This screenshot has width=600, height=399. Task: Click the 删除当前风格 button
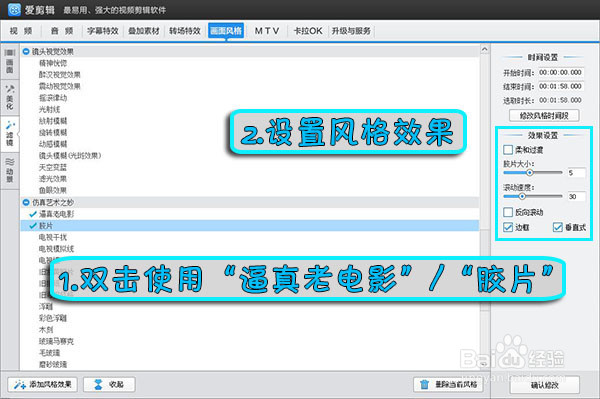click(x=448, y=384)
